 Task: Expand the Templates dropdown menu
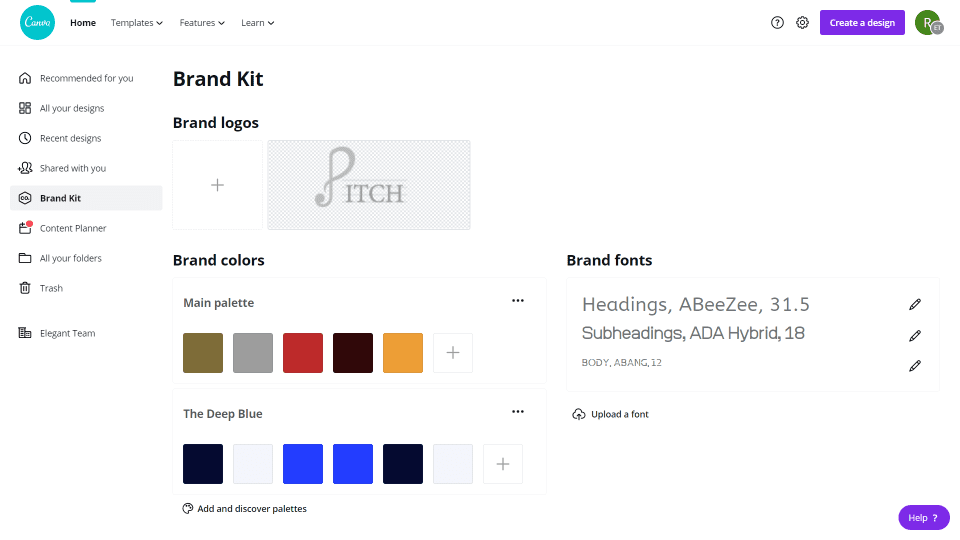(137, 23)
